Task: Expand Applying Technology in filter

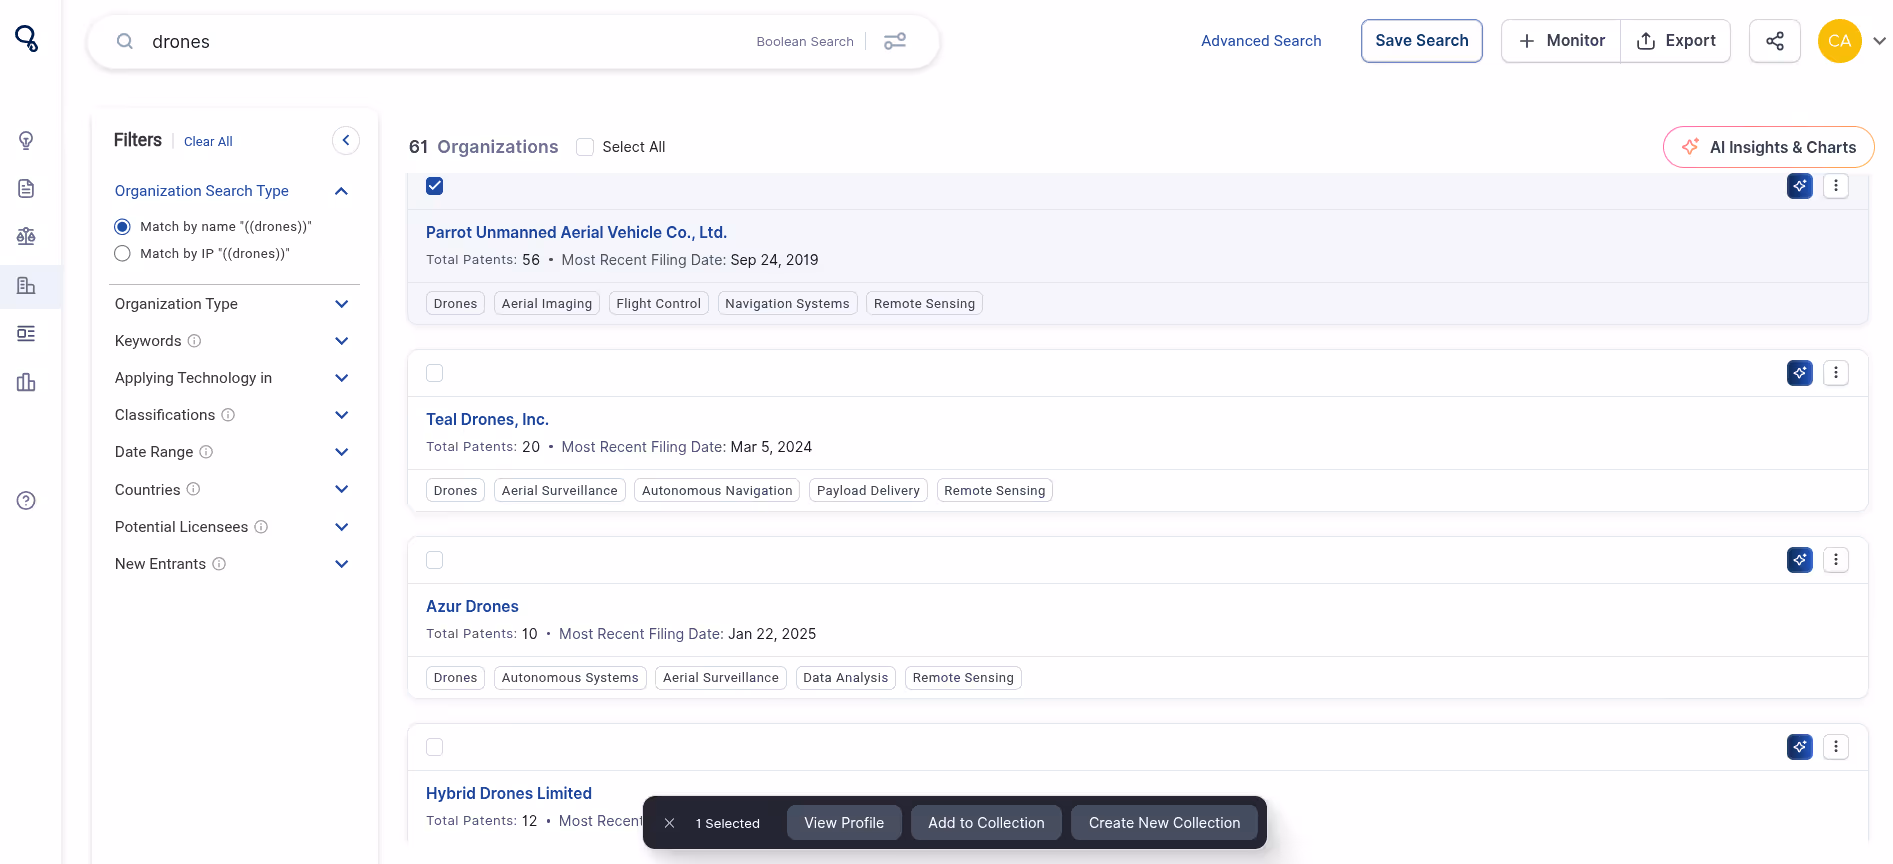Action: tap(341, 378)
